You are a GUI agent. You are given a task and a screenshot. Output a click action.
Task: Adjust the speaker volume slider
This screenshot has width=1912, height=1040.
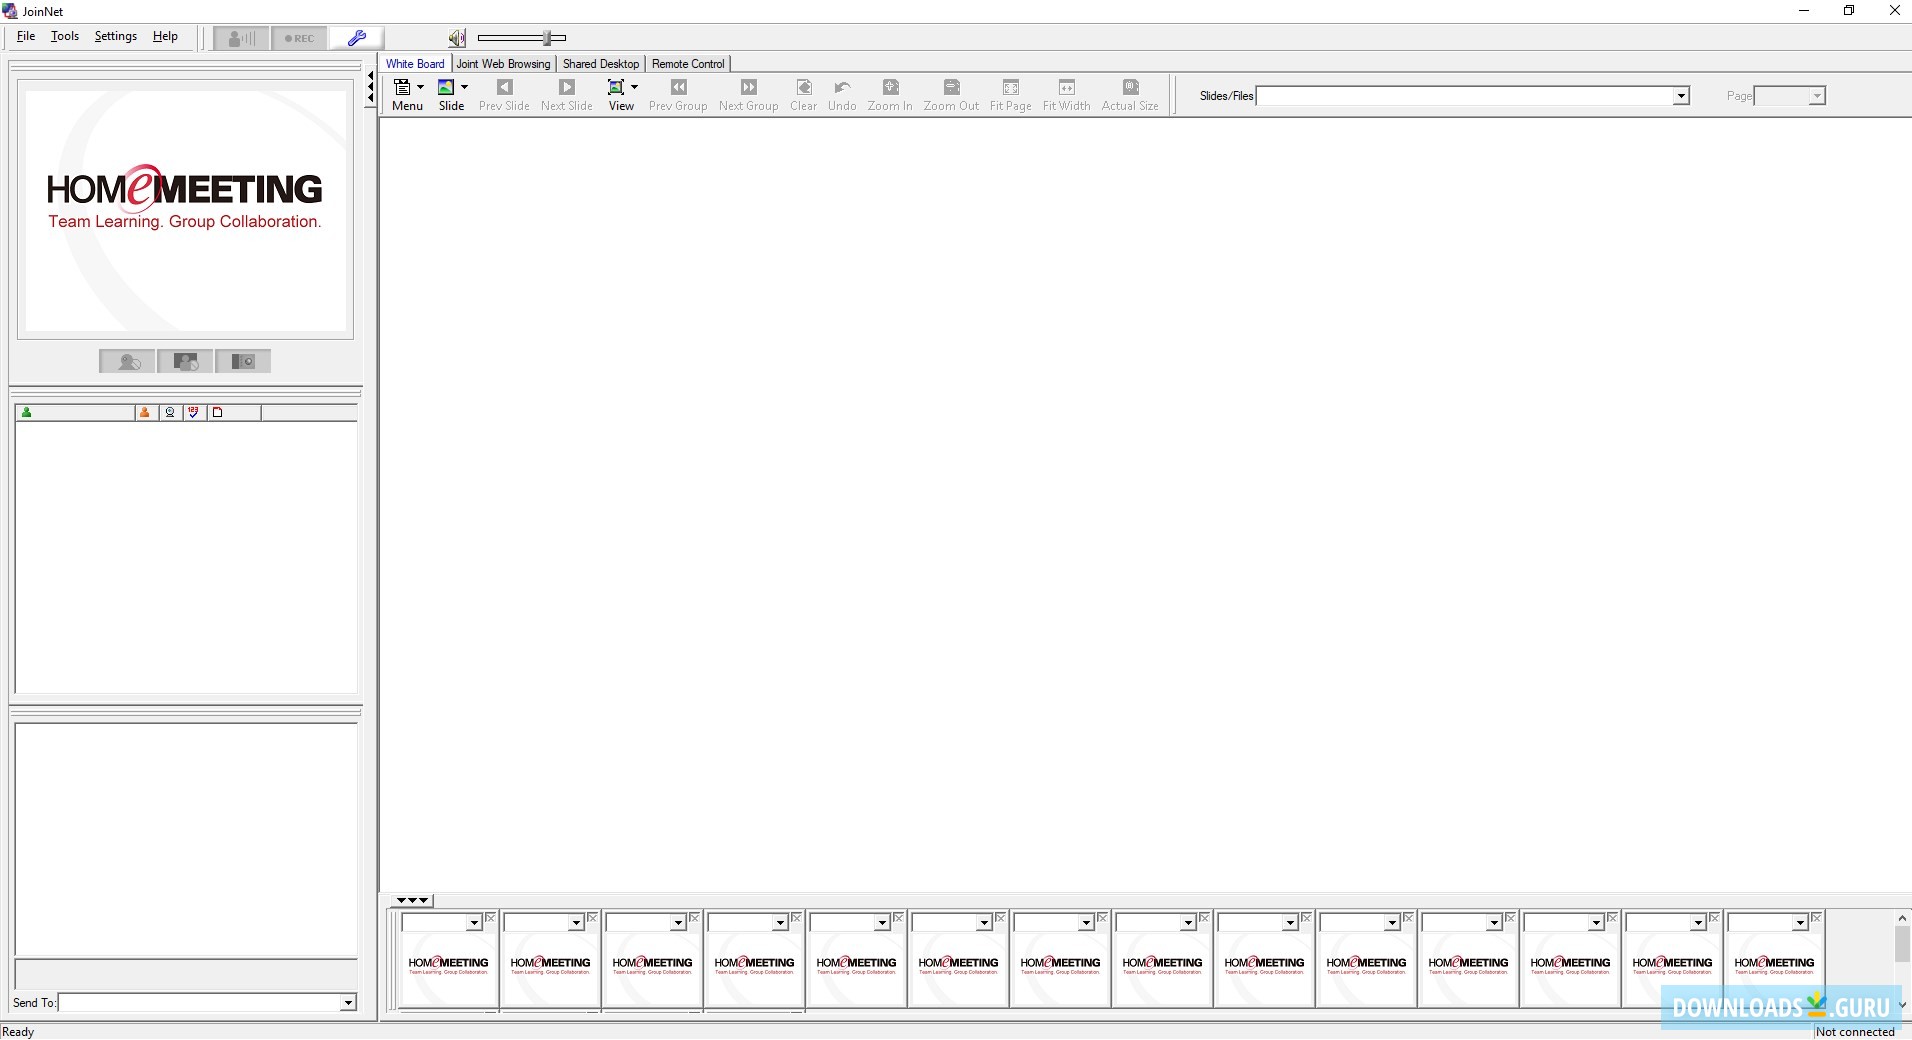(x=548, y=38)
